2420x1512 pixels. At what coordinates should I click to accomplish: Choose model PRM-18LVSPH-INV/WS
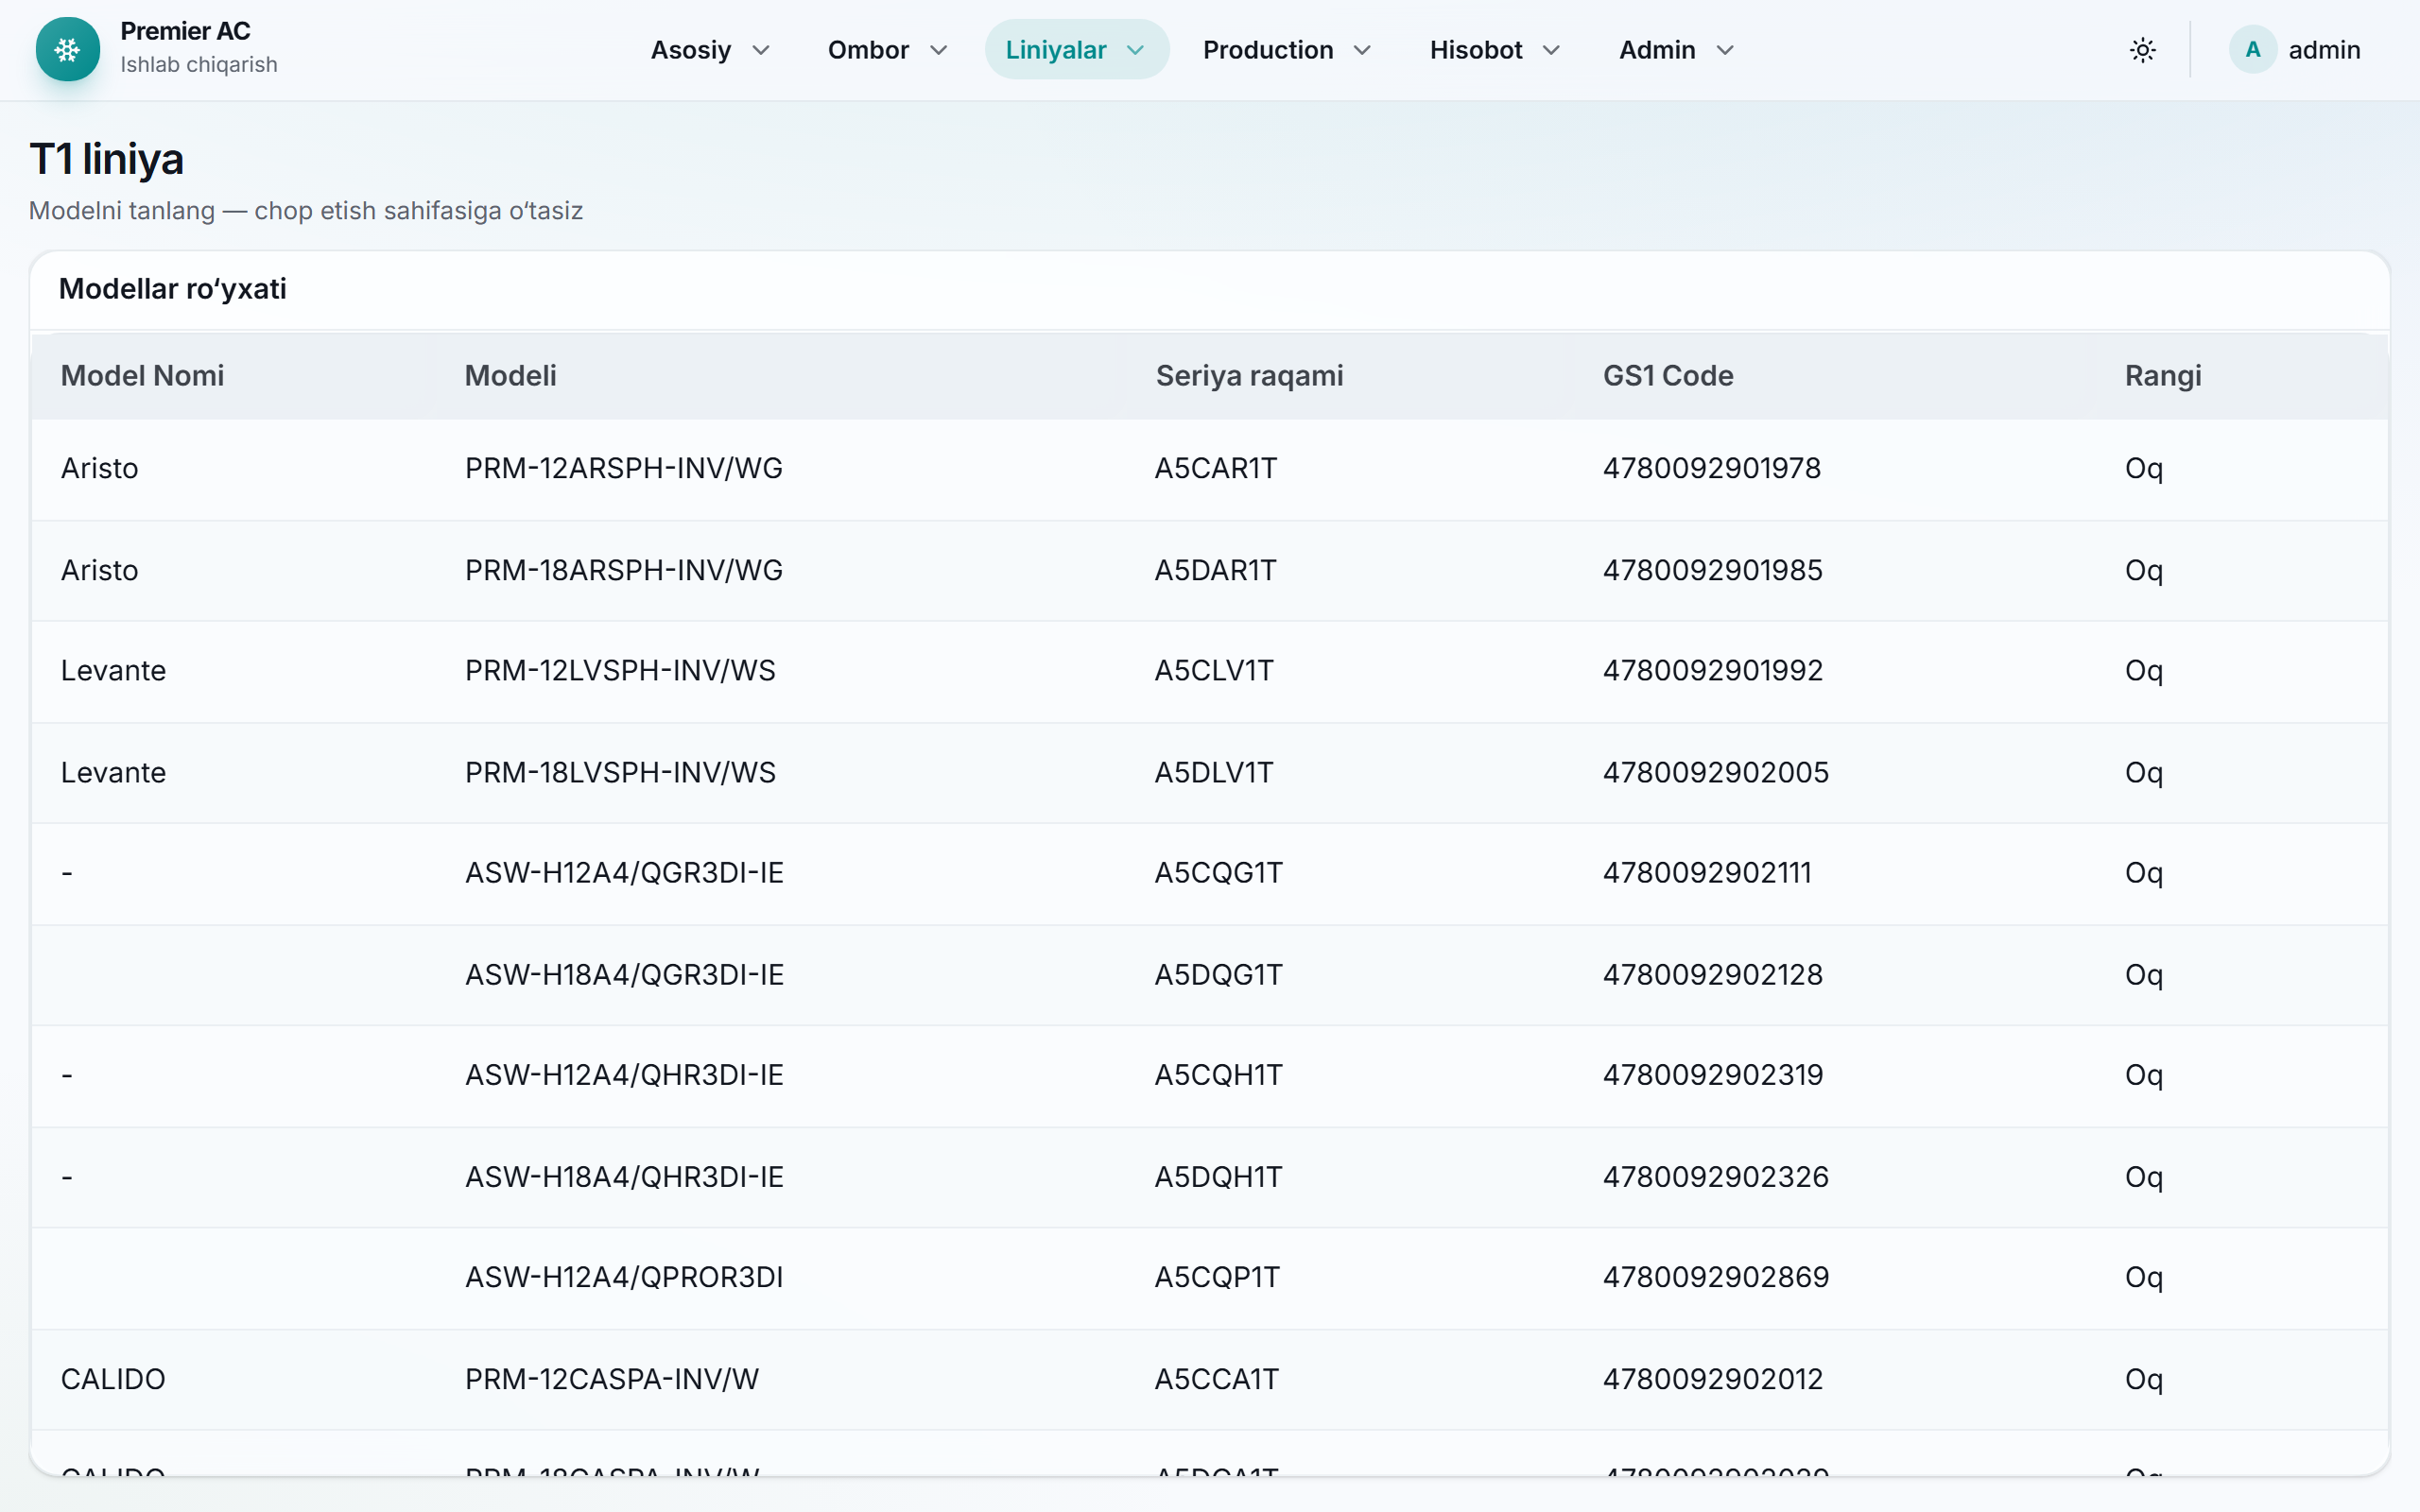coord(1210,773)
